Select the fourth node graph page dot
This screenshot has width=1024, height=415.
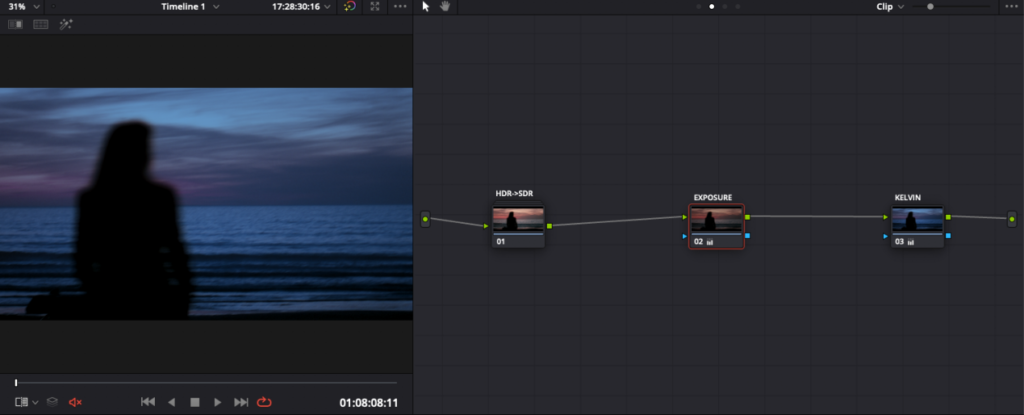pyautogui.click(x=738, y=7)
